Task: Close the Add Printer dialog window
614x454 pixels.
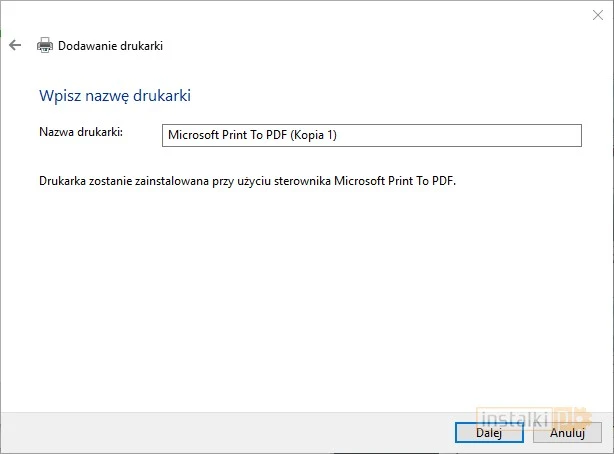Action: [597, 15]
